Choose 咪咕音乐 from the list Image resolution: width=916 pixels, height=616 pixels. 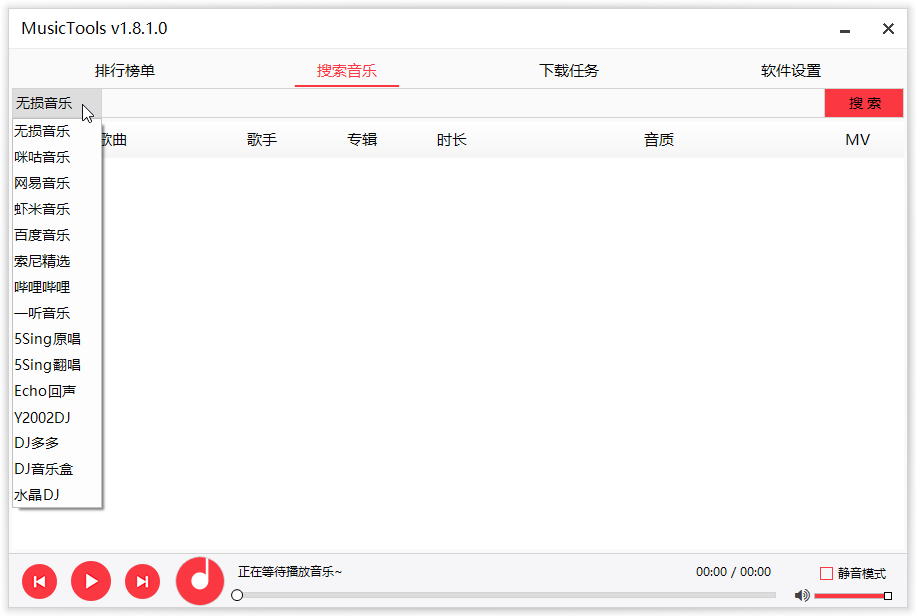click(x=41, y=156)
